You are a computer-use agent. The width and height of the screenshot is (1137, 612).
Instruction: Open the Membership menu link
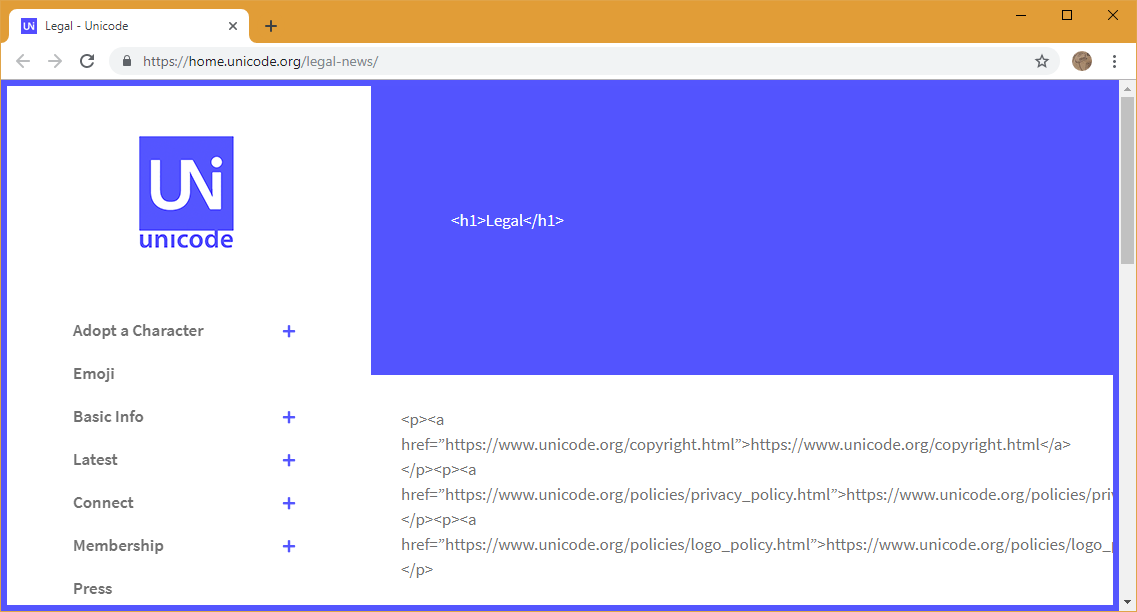click(118, 545)
